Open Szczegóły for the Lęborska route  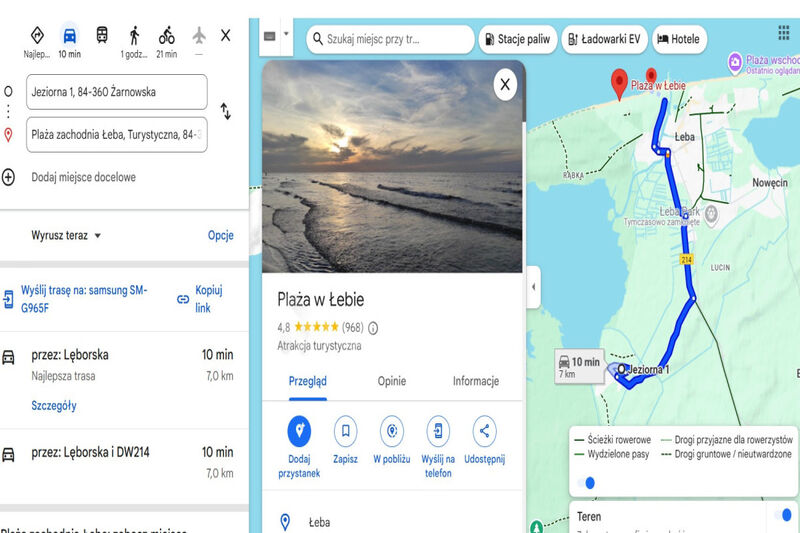(54, 405)
